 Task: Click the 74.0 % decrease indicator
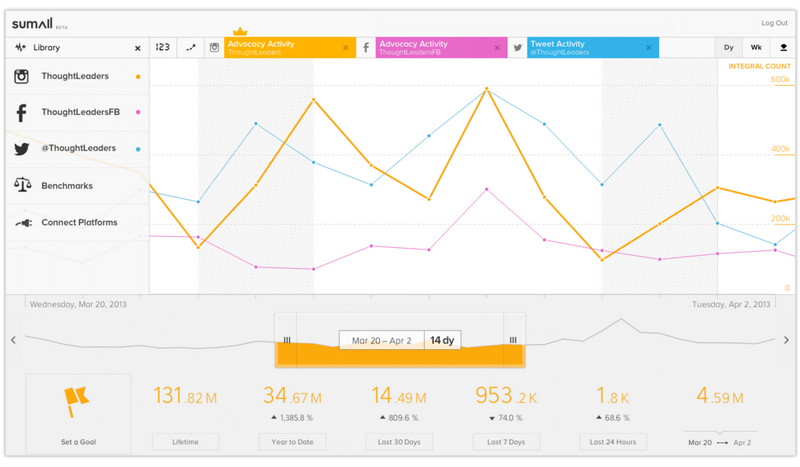coord(506,418)
